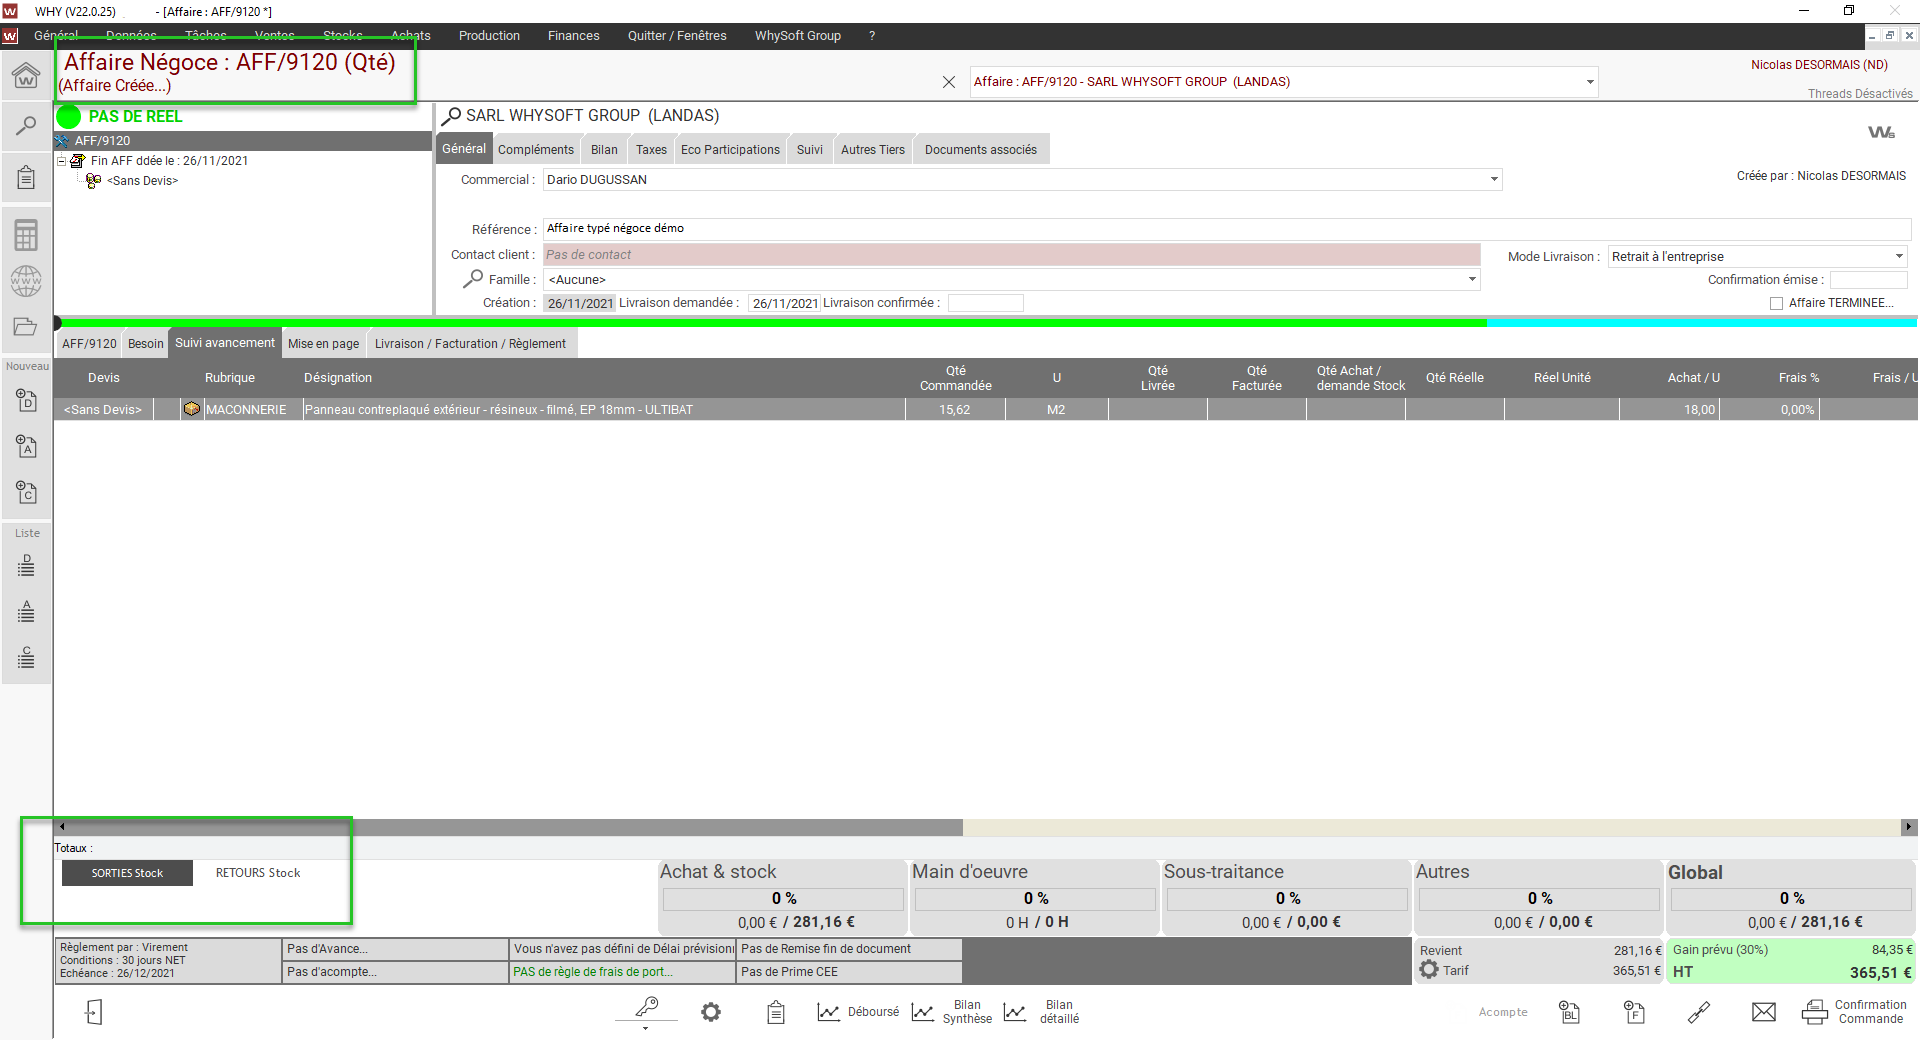This screenshot has width=1920, height=1040.
Task: Open the Eco Participations tab
Action: tap(730, 149)
